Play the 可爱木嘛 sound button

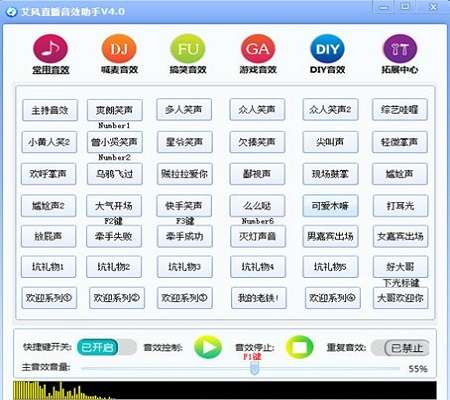click(330, 206)
